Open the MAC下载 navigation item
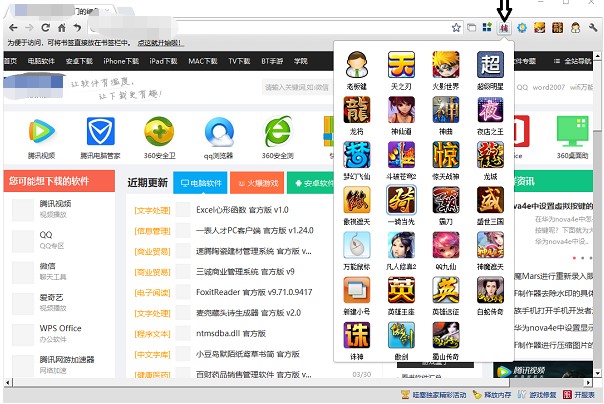 (x=203, y=61)
